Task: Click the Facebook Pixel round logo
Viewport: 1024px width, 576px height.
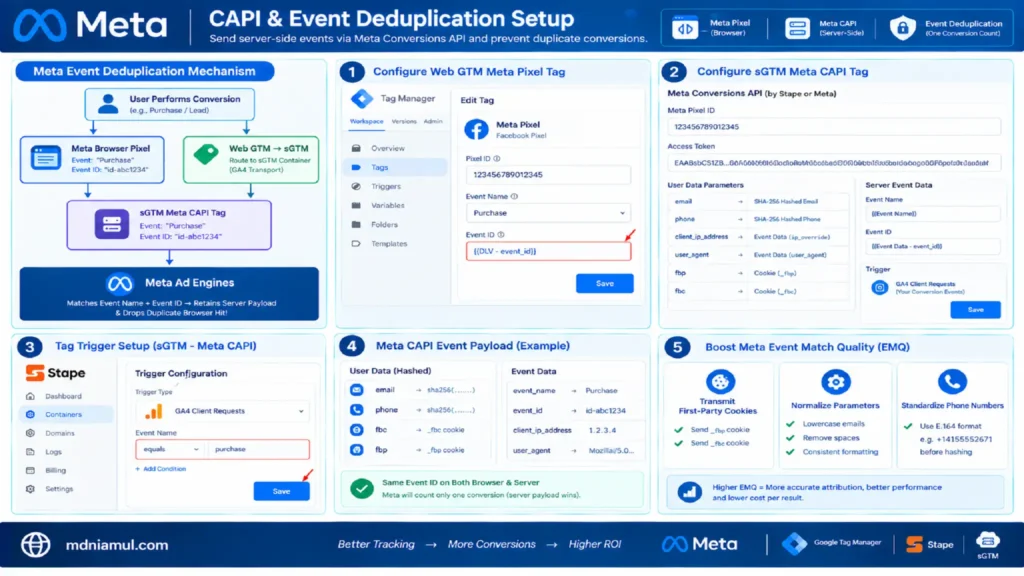Action: point(477,129)
